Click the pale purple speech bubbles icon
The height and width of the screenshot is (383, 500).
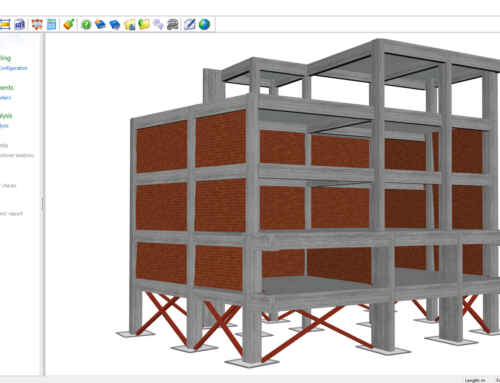tap(158, 24)
